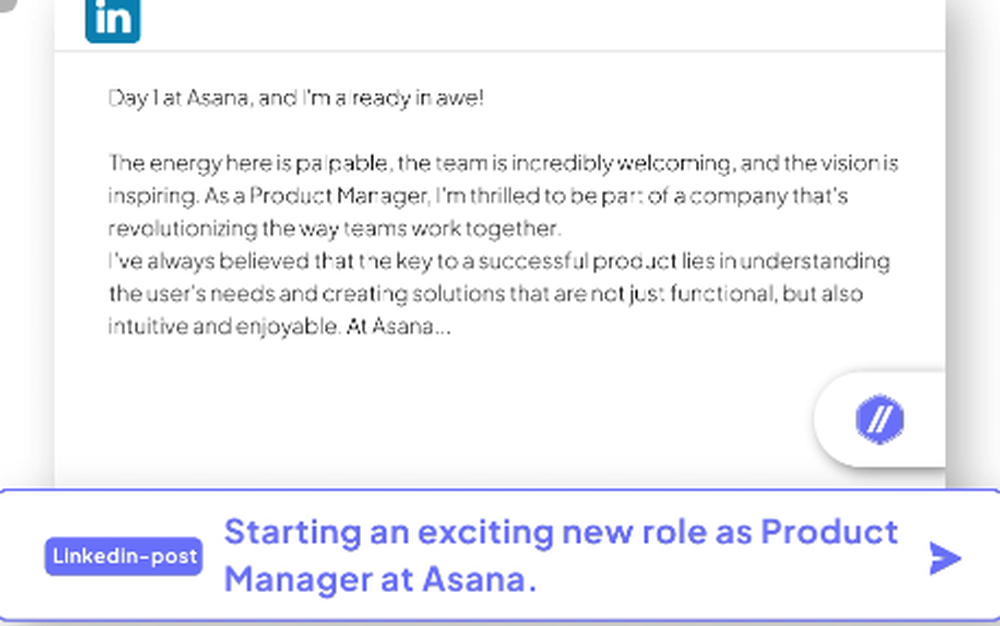
Task: Select the Linkedin-post tag
Action: click(x=123, y=557)
